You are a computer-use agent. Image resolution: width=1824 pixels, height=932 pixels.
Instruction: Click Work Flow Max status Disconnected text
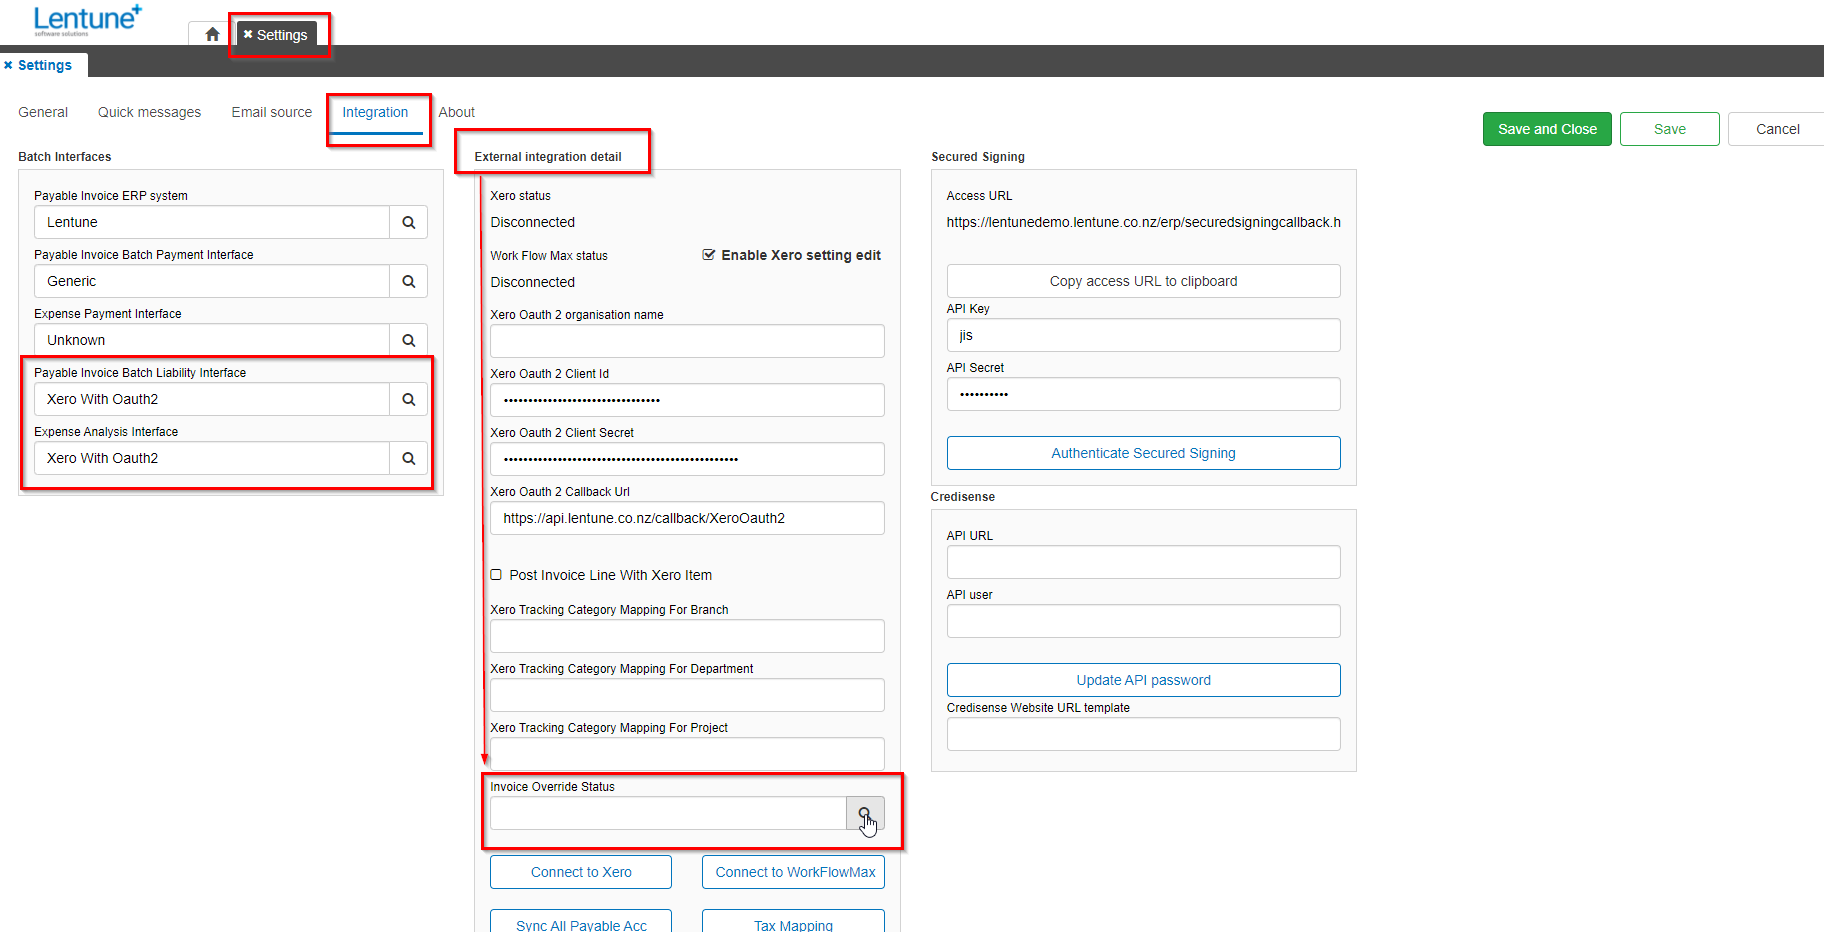tap(533, 282)
